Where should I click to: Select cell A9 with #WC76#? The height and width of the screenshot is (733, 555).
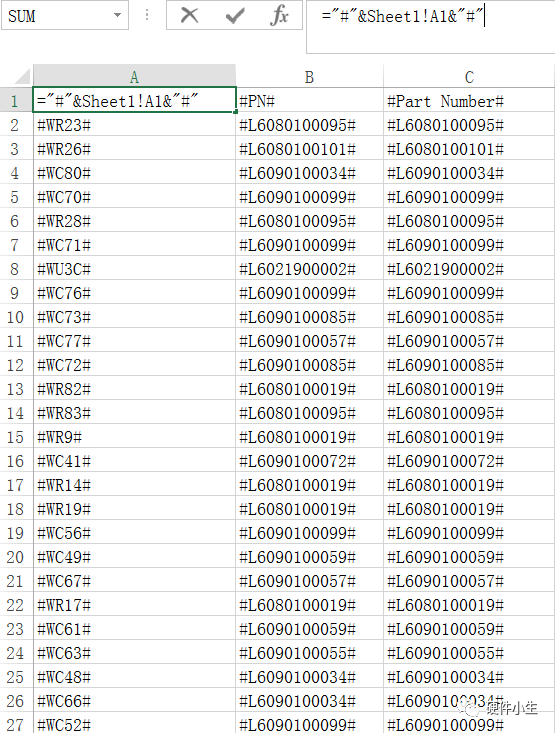134,292
